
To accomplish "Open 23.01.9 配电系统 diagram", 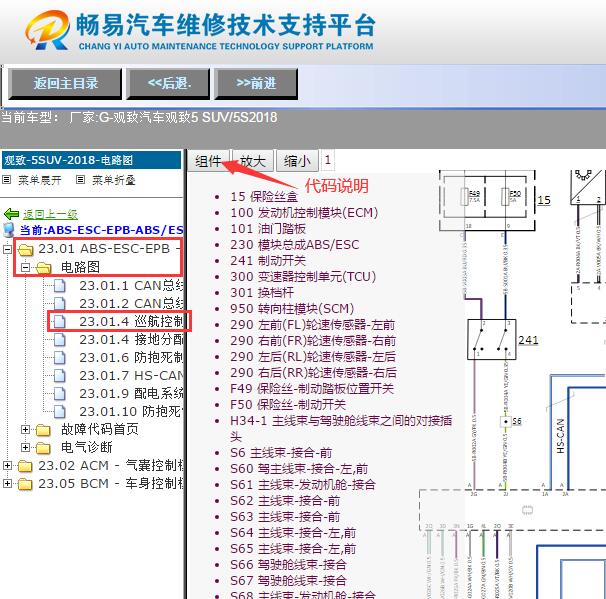I will pos(131,393).
